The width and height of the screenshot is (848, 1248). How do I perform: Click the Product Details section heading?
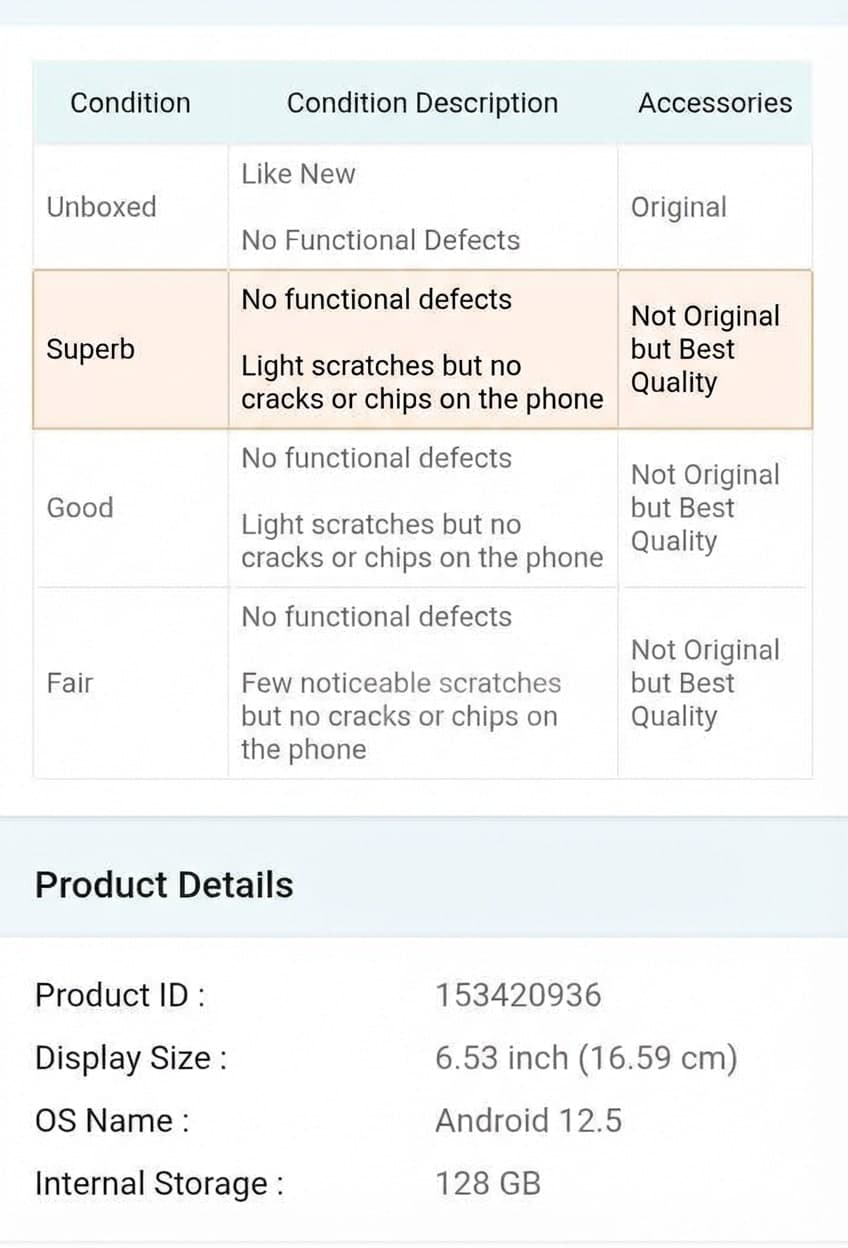[164, 885]
